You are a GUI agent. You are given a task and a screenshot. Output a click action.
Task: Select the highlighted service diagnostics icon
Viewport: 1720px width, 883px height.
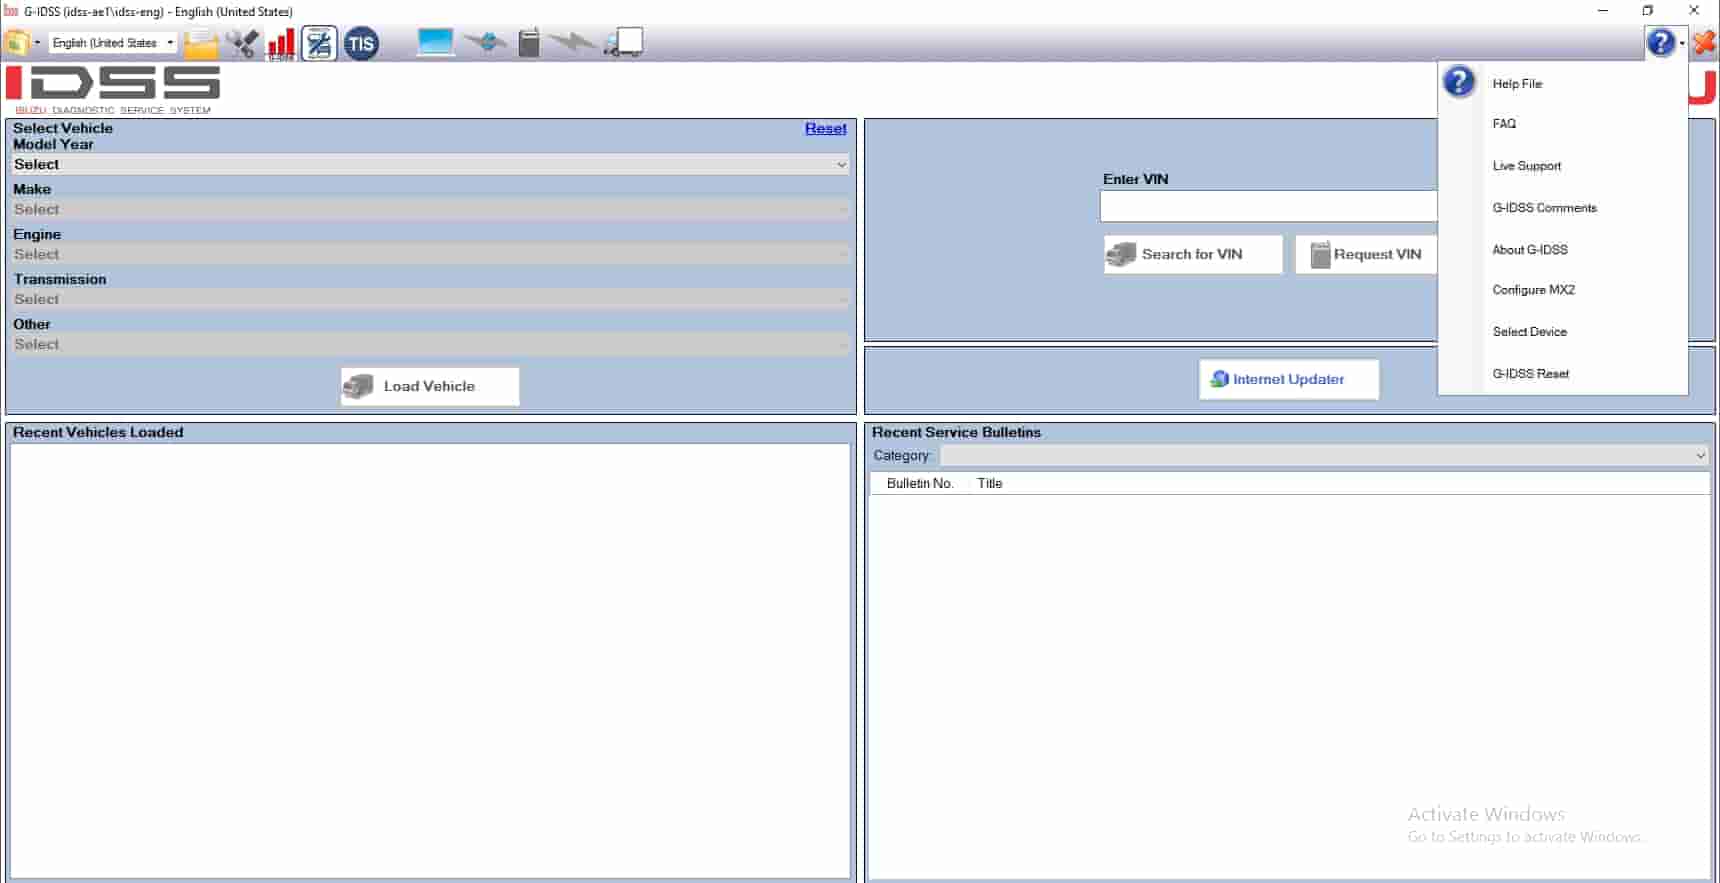click(x=319, y=43)
